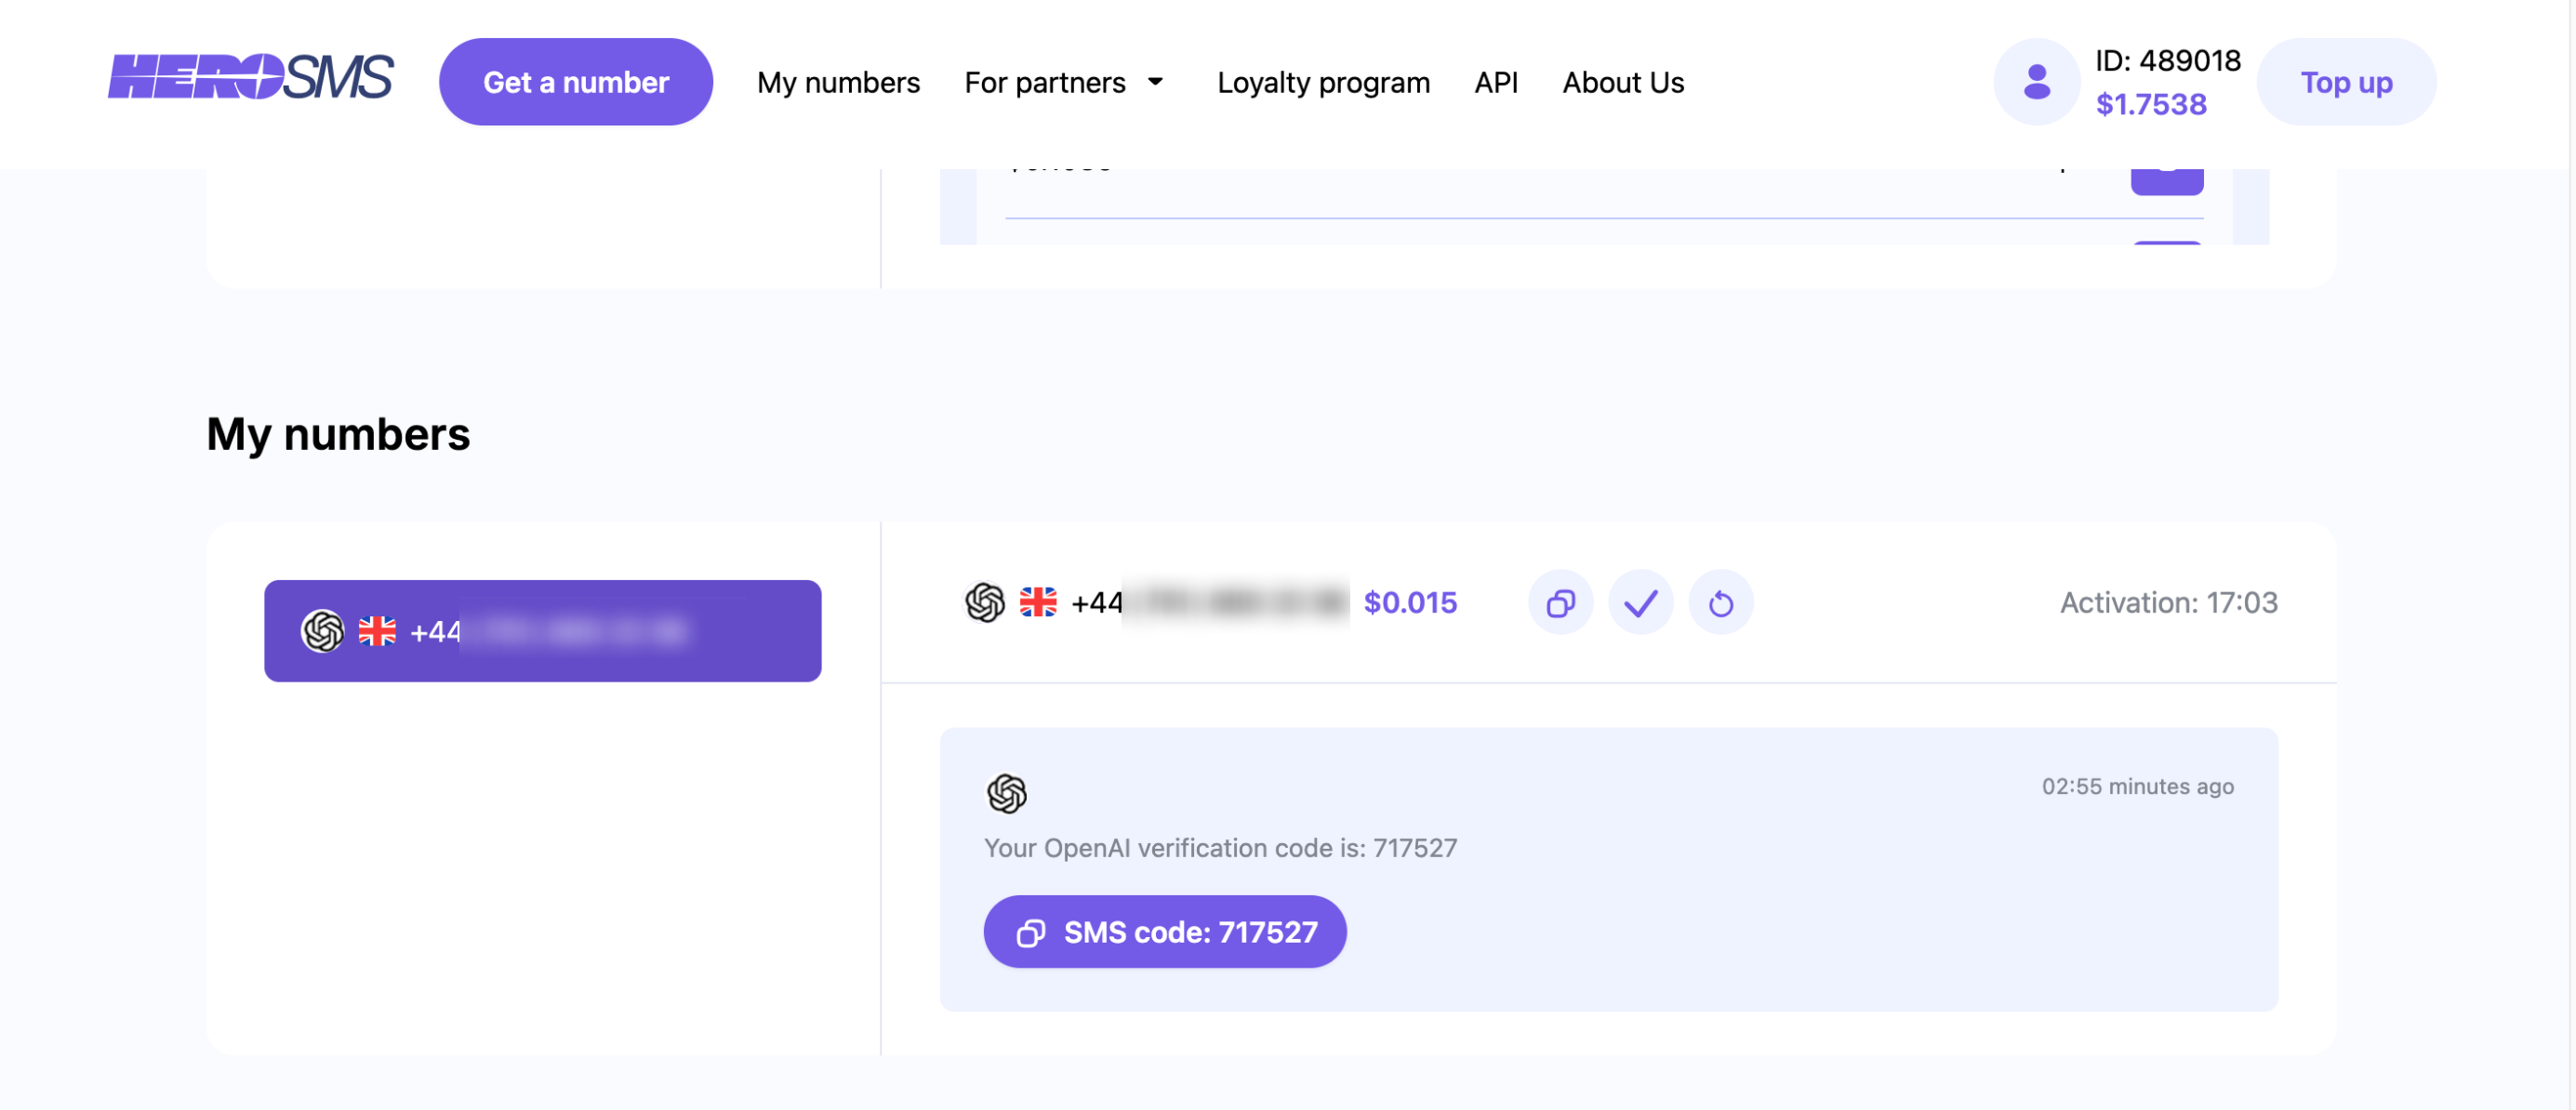Click the $0.015 activation price
This screenshot has height=1110, width=2576.
[x=1410, y=602]
